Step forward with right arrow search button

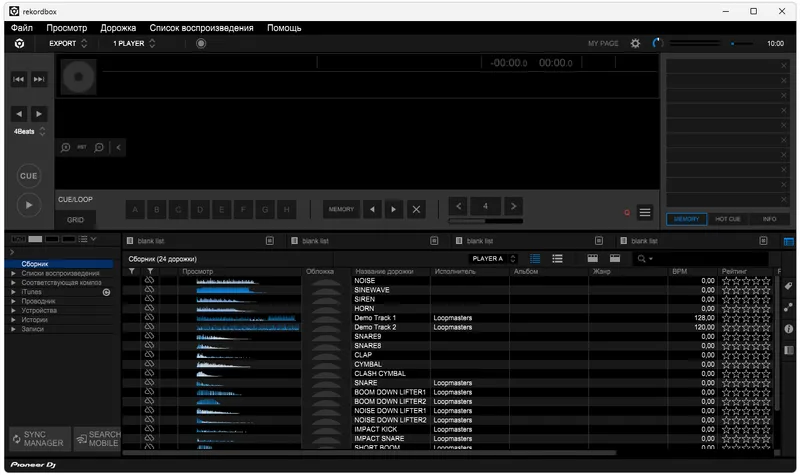click(x=39, y=114)
